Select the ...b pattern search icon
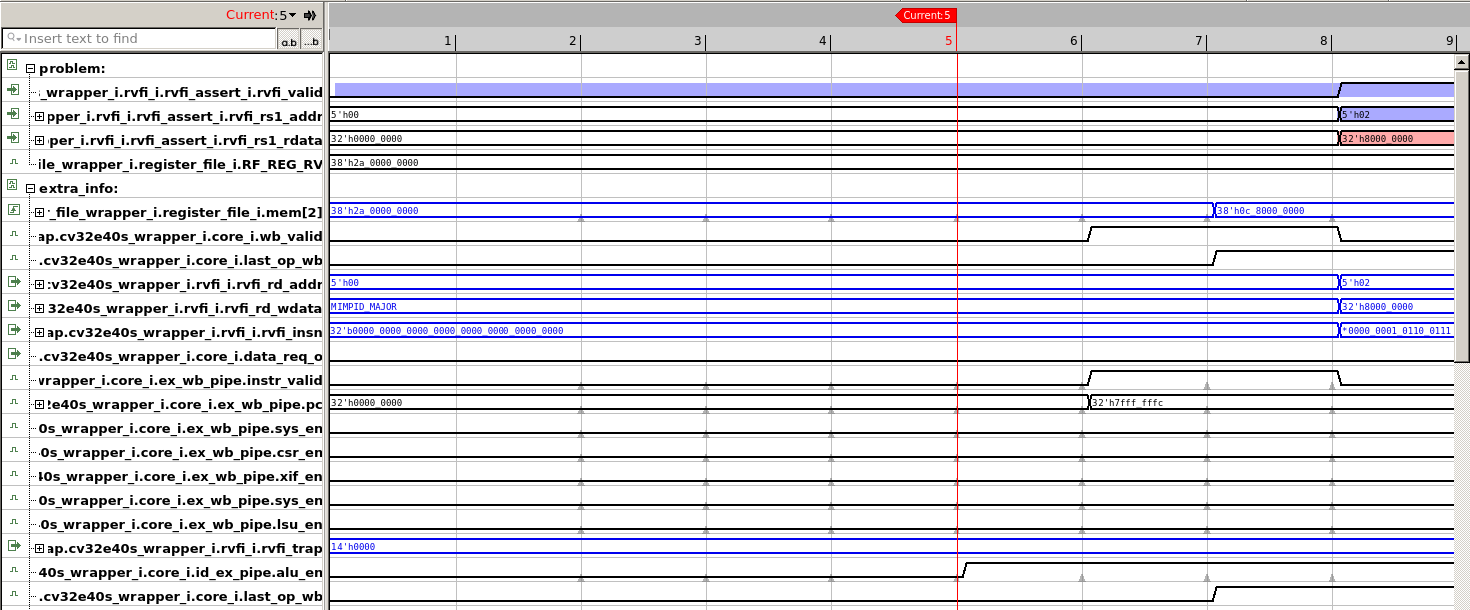The image size is (1470, 610). (x=309, y=41)
